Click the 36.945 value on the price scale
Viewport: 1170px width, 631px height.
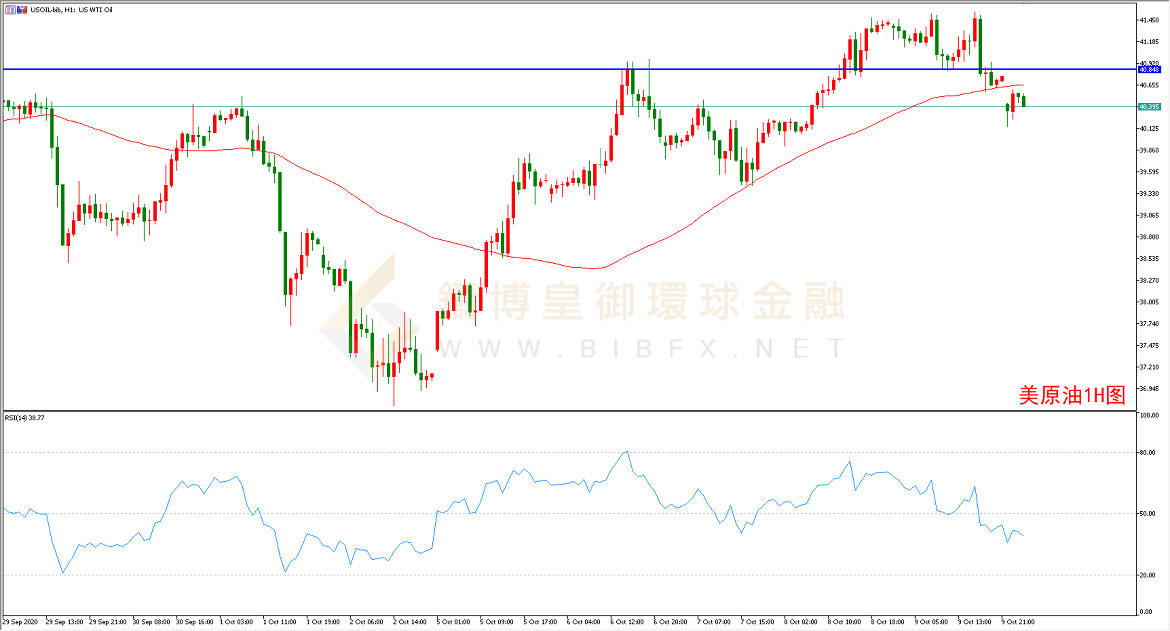coord(1148,388)
